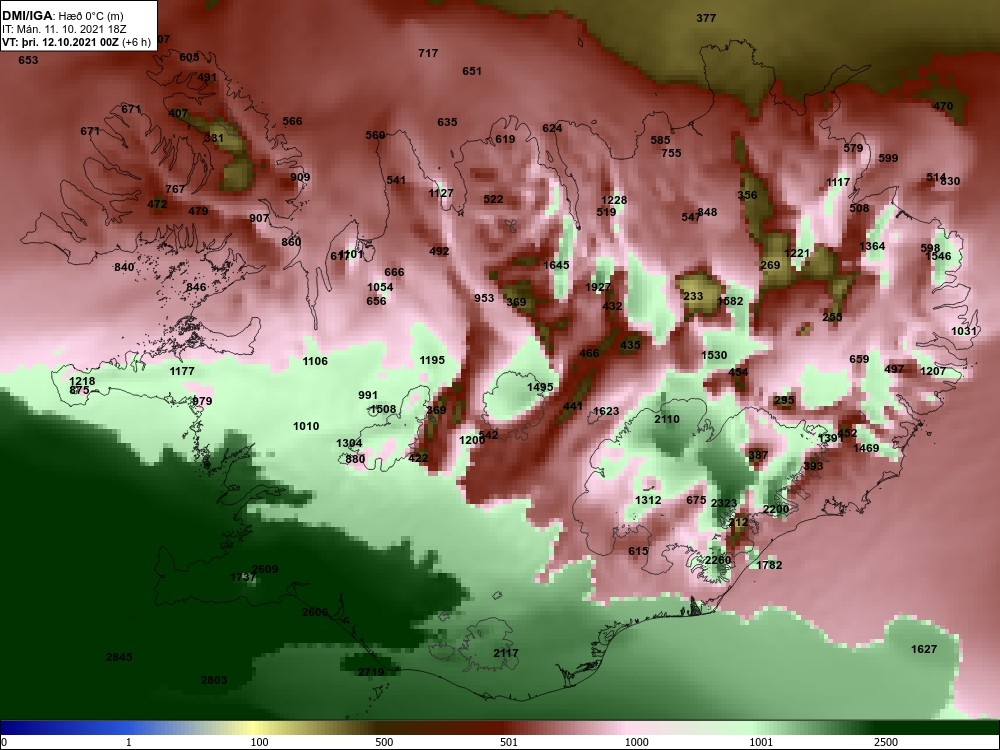Click the 1221 value label
This screenshot has width=1000, height=750.
tap(797, 253)
